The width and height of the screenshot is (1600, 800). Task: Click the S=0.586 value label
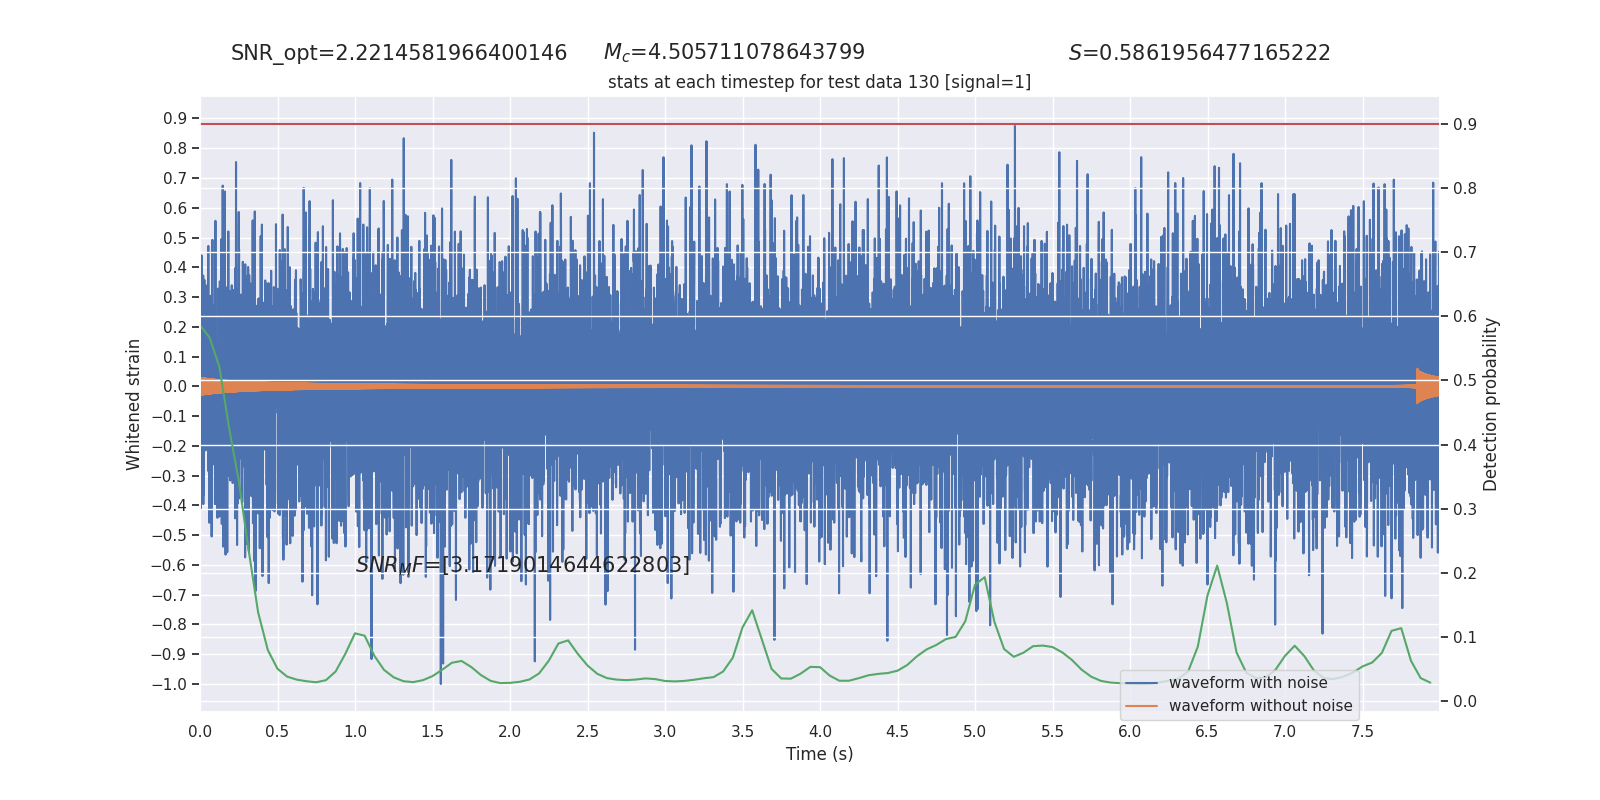(x=1199, y=53)
